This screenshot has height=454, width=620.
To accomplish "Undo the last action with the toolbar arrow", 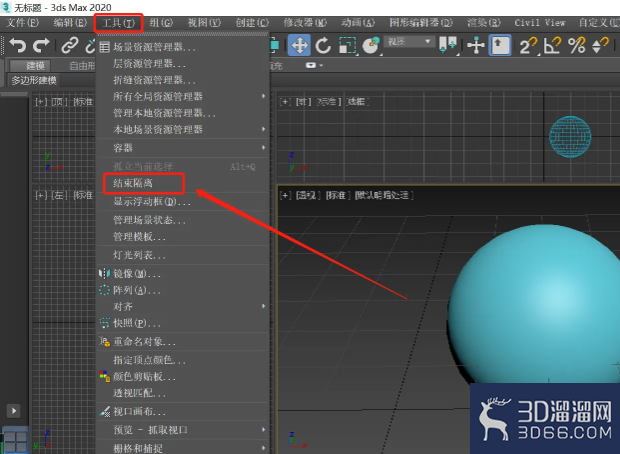I will [x=17, y=45].
